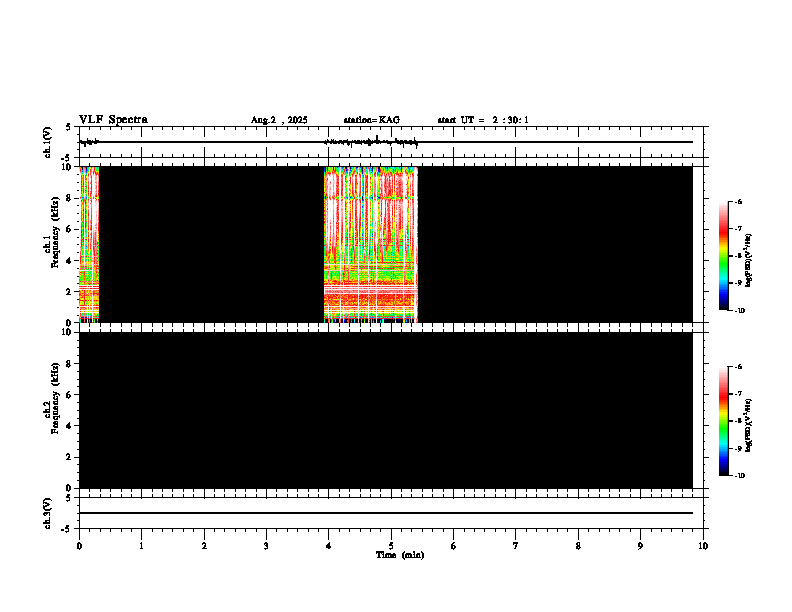Click the '6' kHz tick on ch.2 frequency axis
Screen dimensions: 792x612
coord(70,395)
